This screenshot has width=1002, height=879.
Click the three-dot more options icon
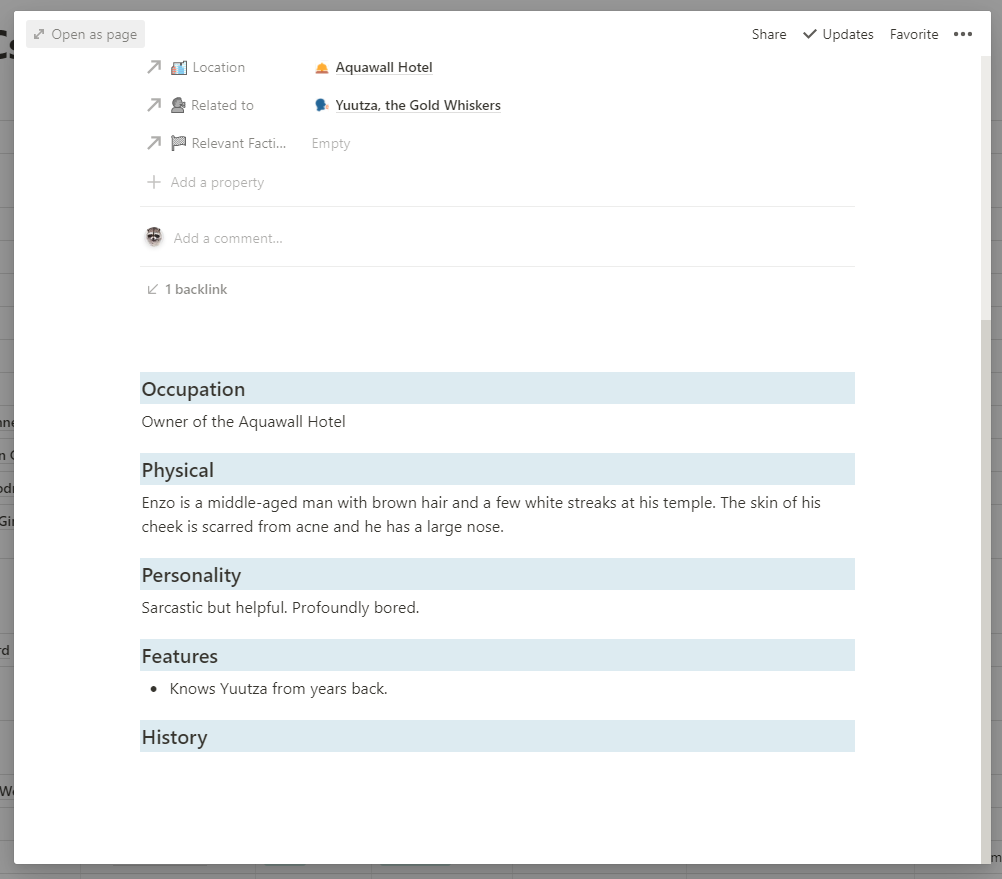[962, 34]
